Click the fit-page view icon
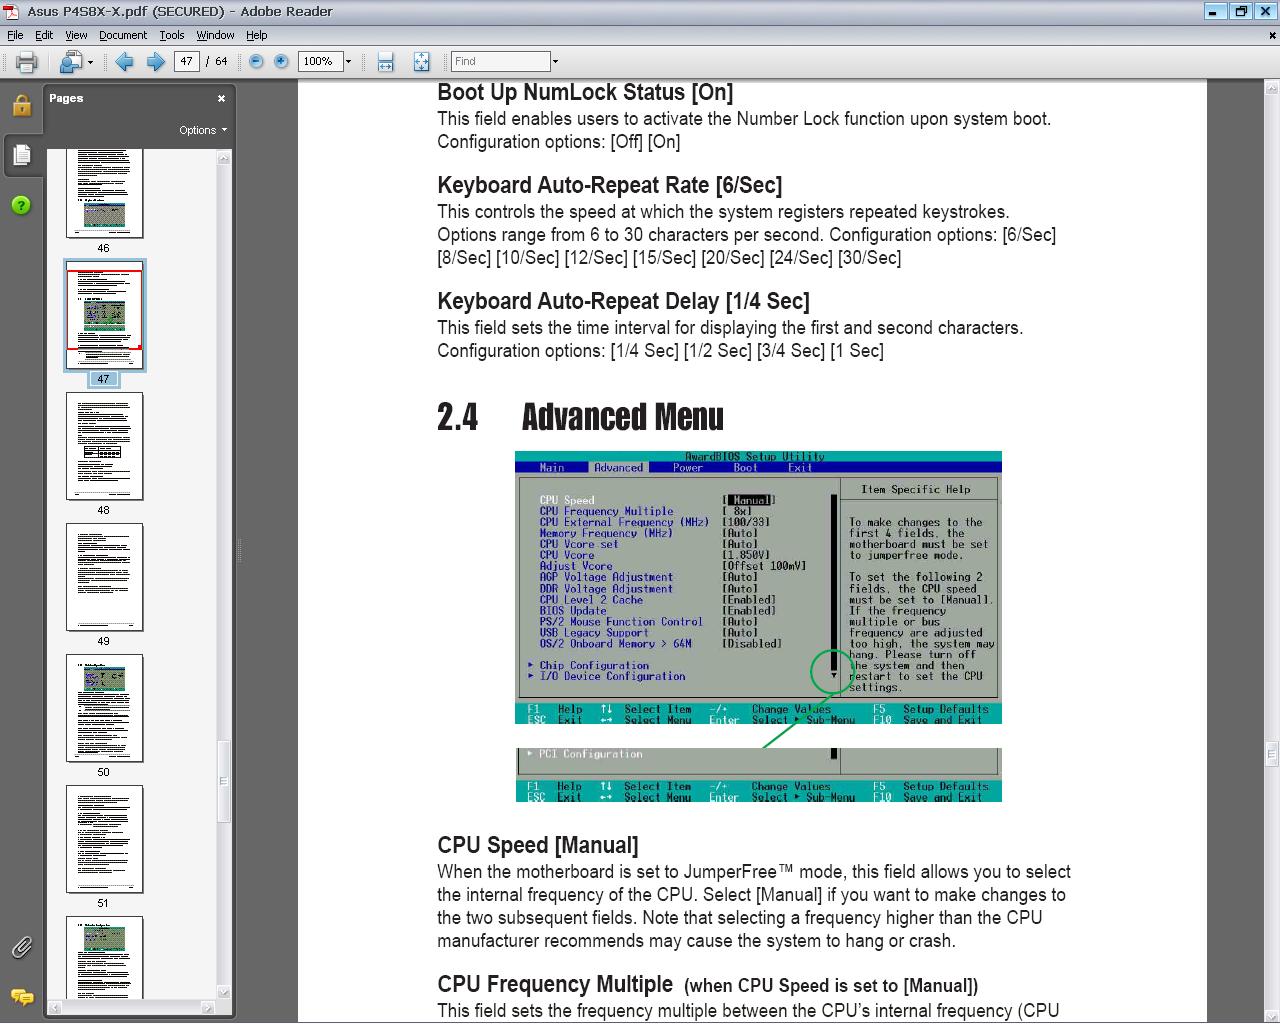Image resolution: width=1280 pixels, height=1024 pixels. click(421, 62)
